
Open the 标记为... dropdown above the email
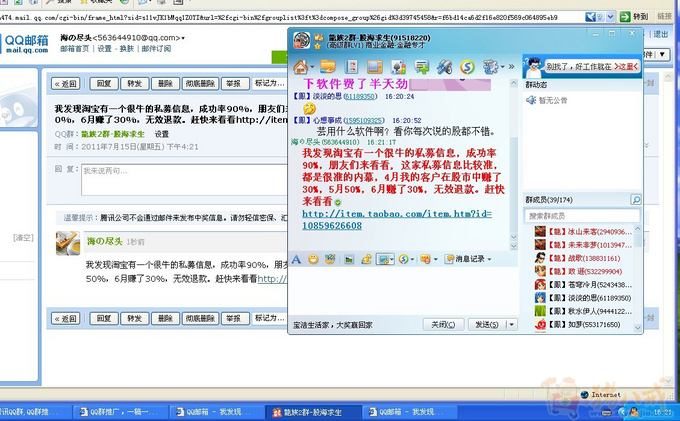click(270, 83)
